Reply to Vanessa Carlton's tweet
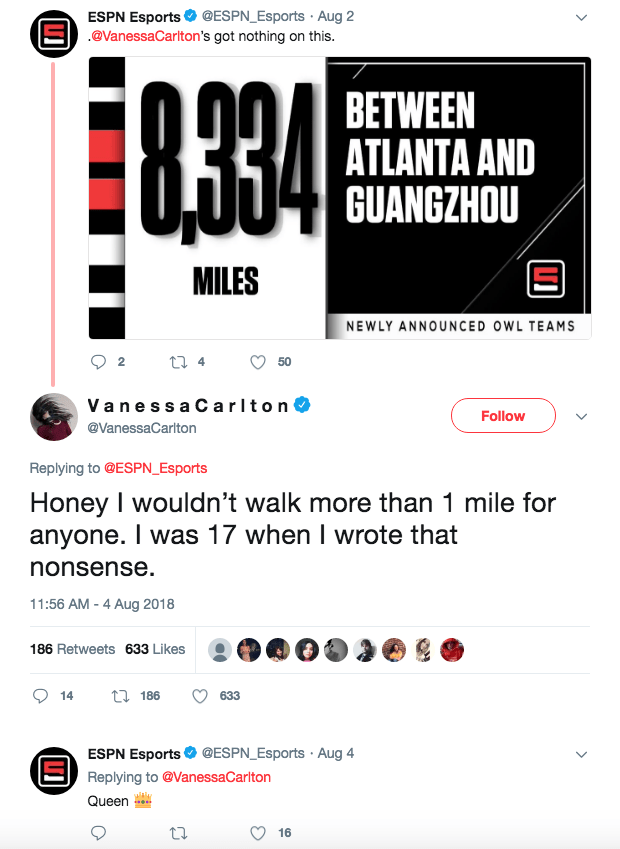620x849 pixels. [41, 695]
